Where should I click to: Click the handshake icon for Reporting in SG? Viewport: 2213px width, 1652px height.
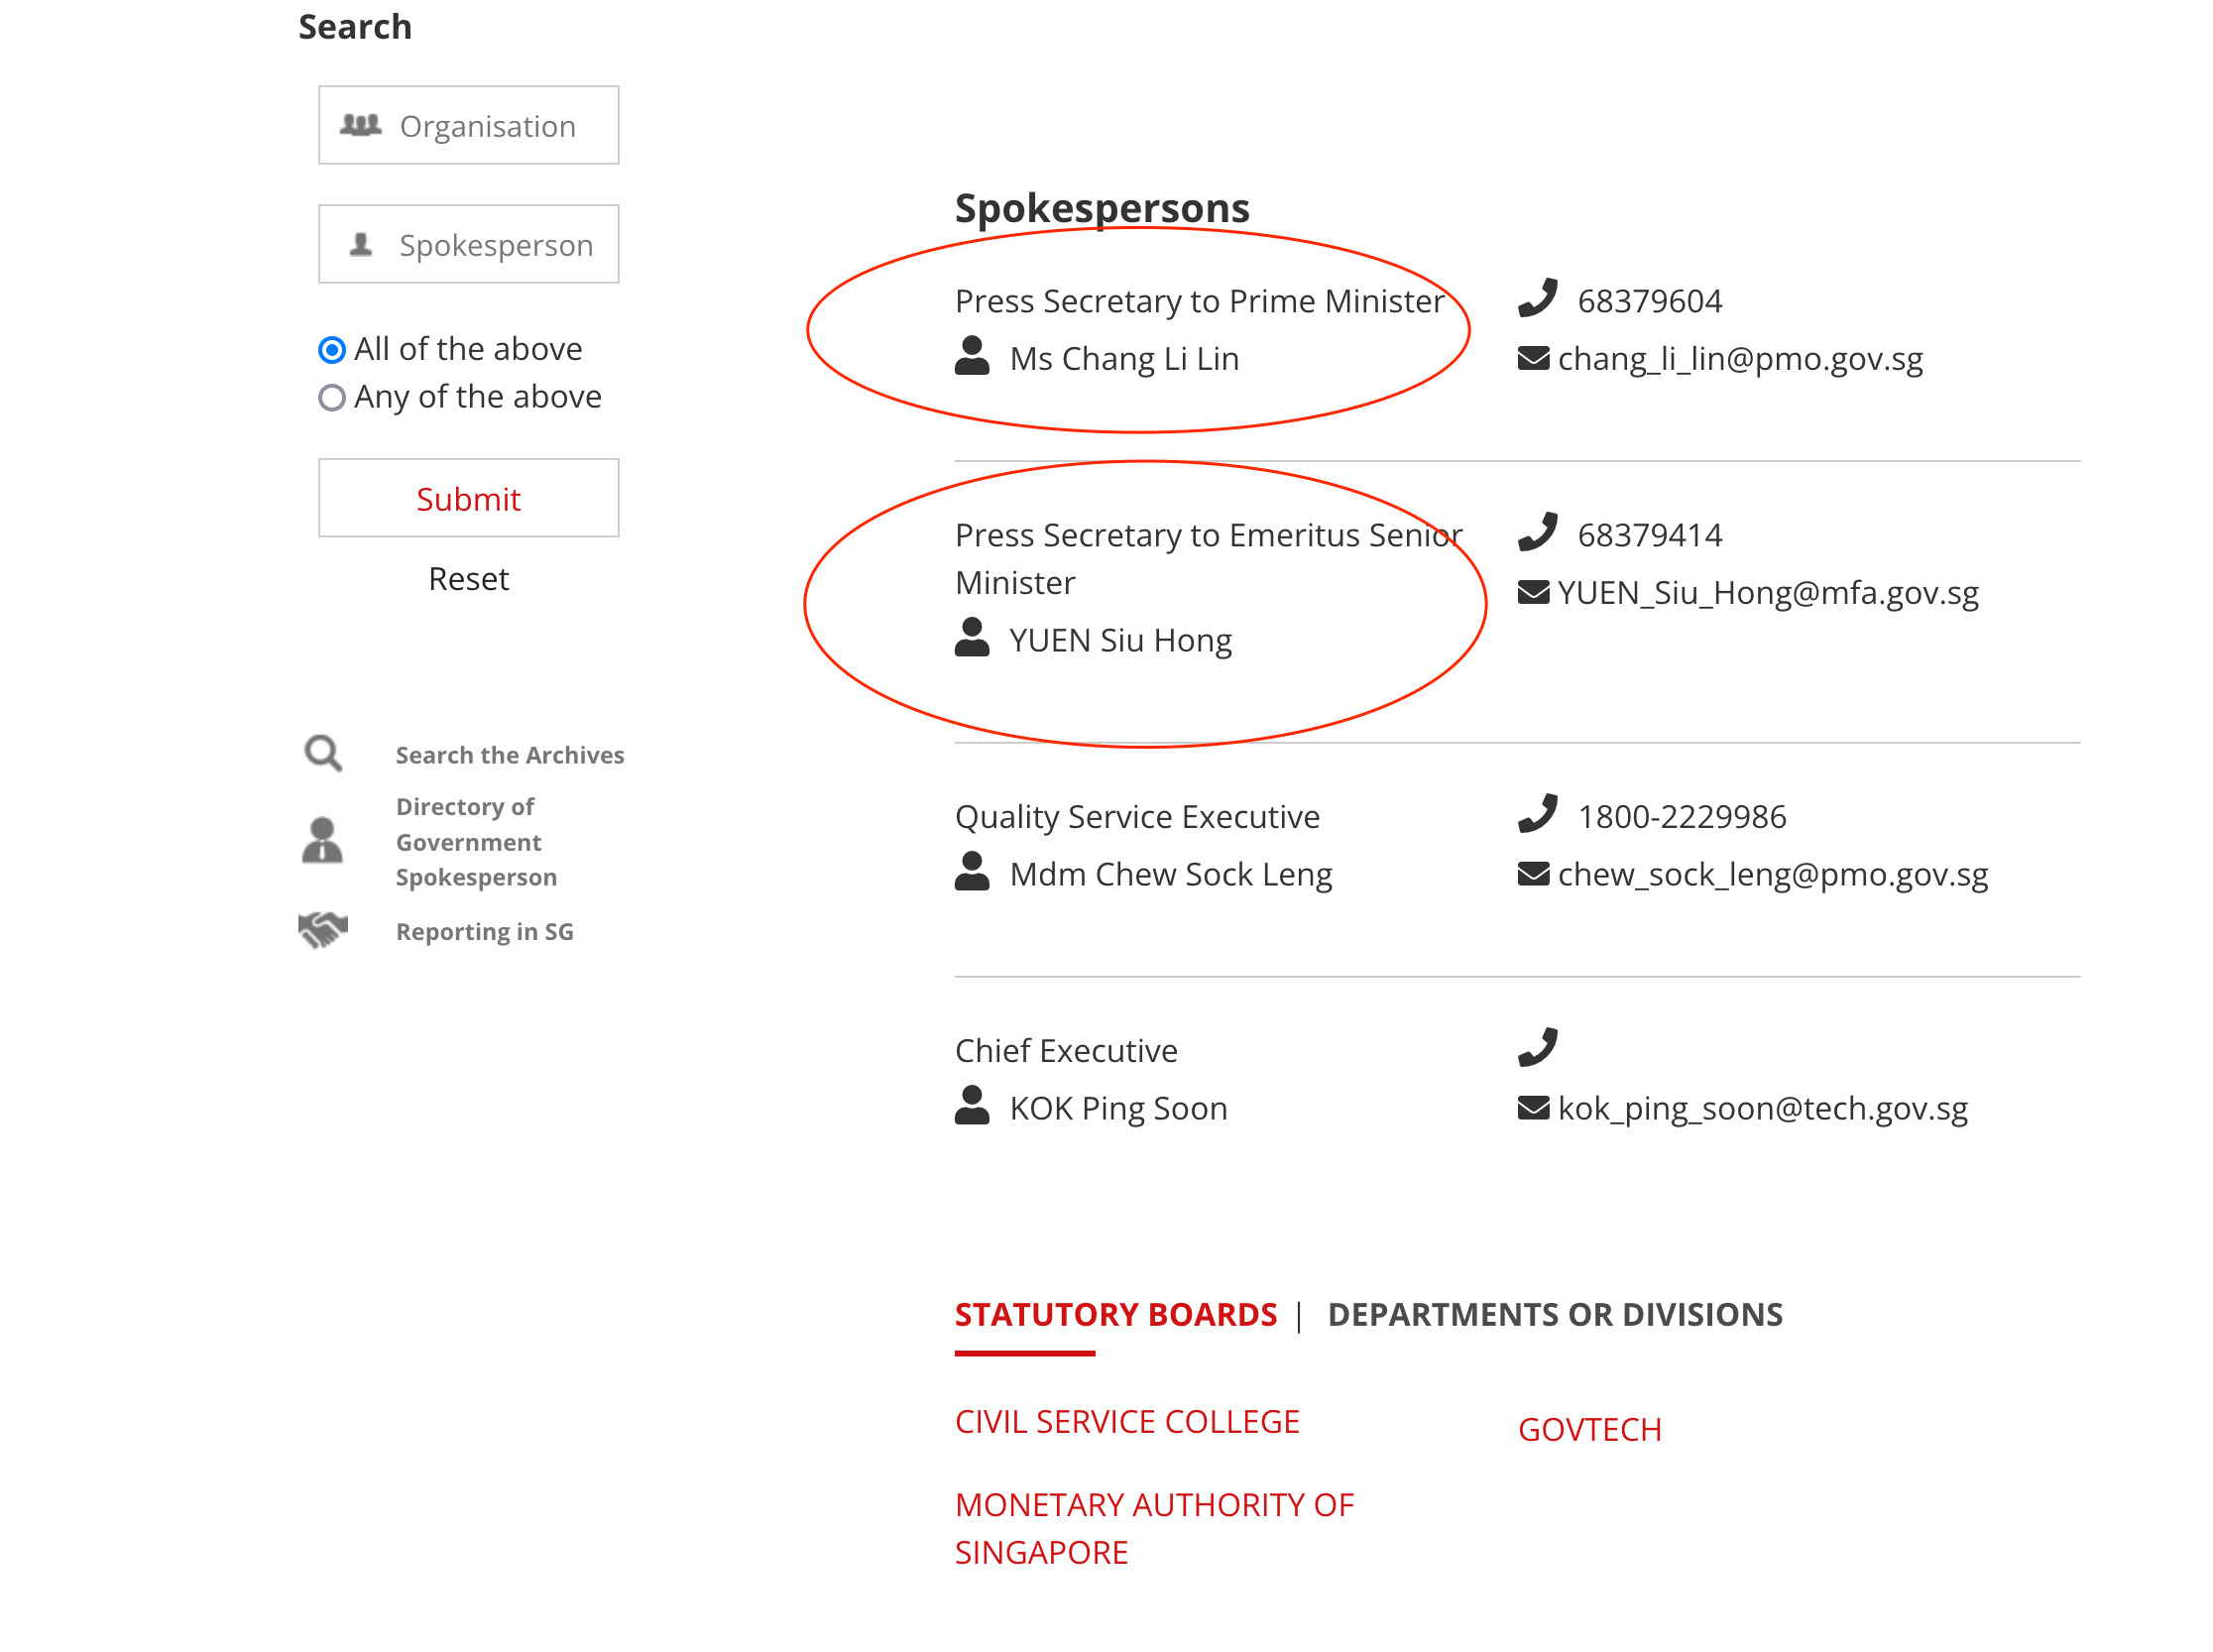pyautogui.click(x=322, y=930)
